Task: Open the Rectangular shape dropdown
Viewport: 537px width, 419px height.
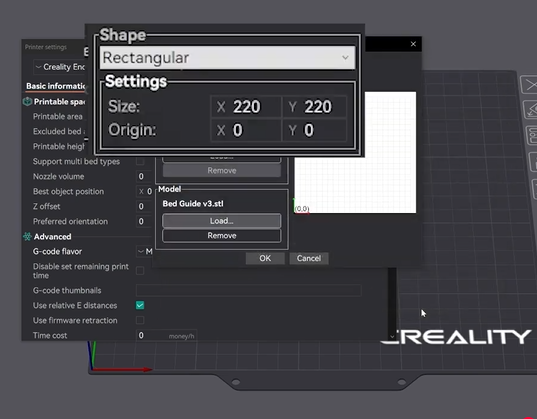Action: coord(227,58)
